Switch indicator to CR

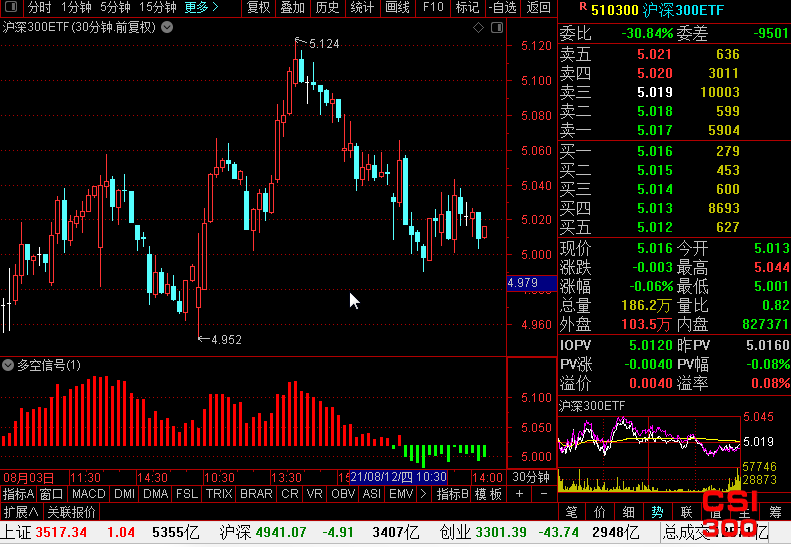(290, 494)
